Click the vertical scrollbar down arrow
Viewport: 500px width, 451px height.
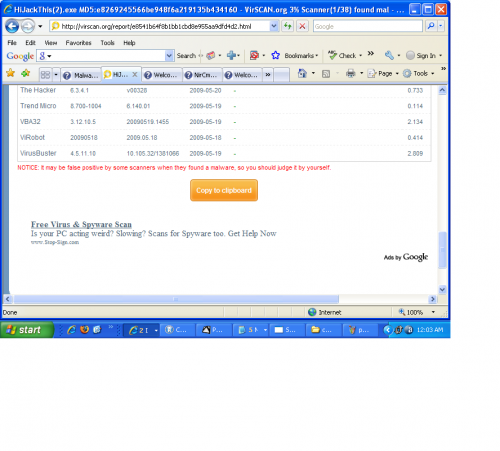pos(442,289)
